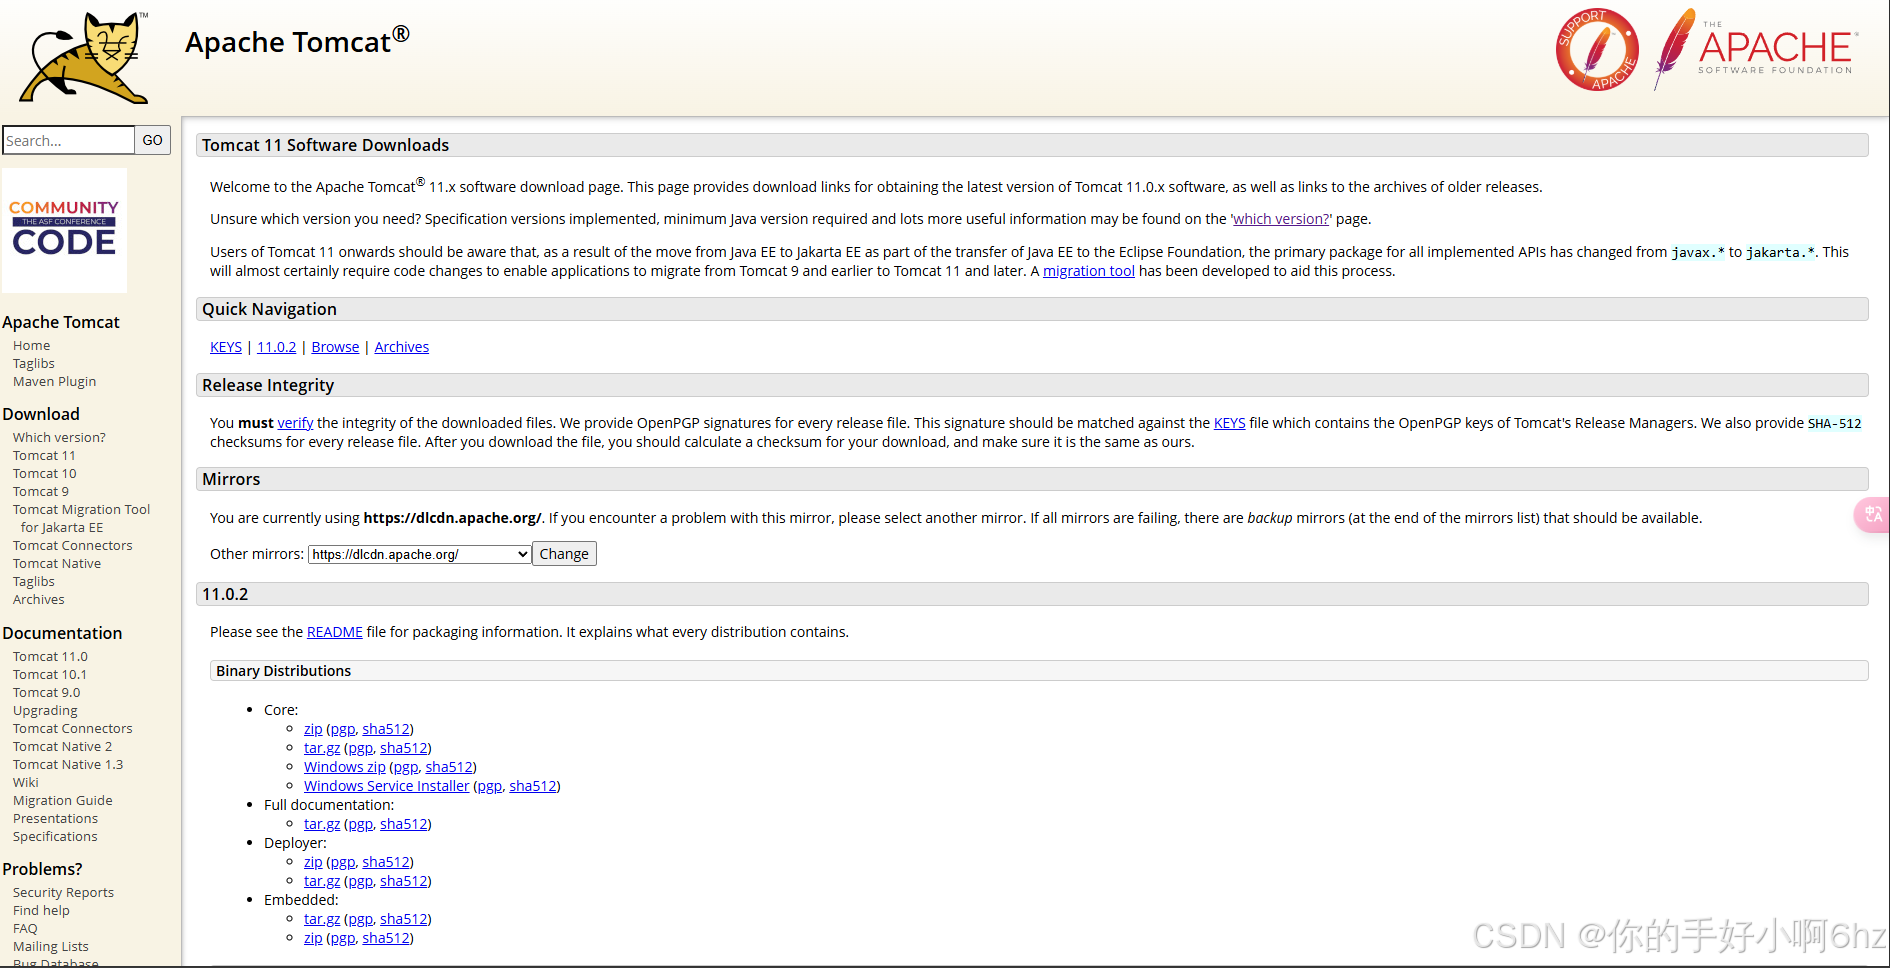Open Presentations sidebar link
The width and height of the screenshot is (1890, 968).
(x=56, y=818)
